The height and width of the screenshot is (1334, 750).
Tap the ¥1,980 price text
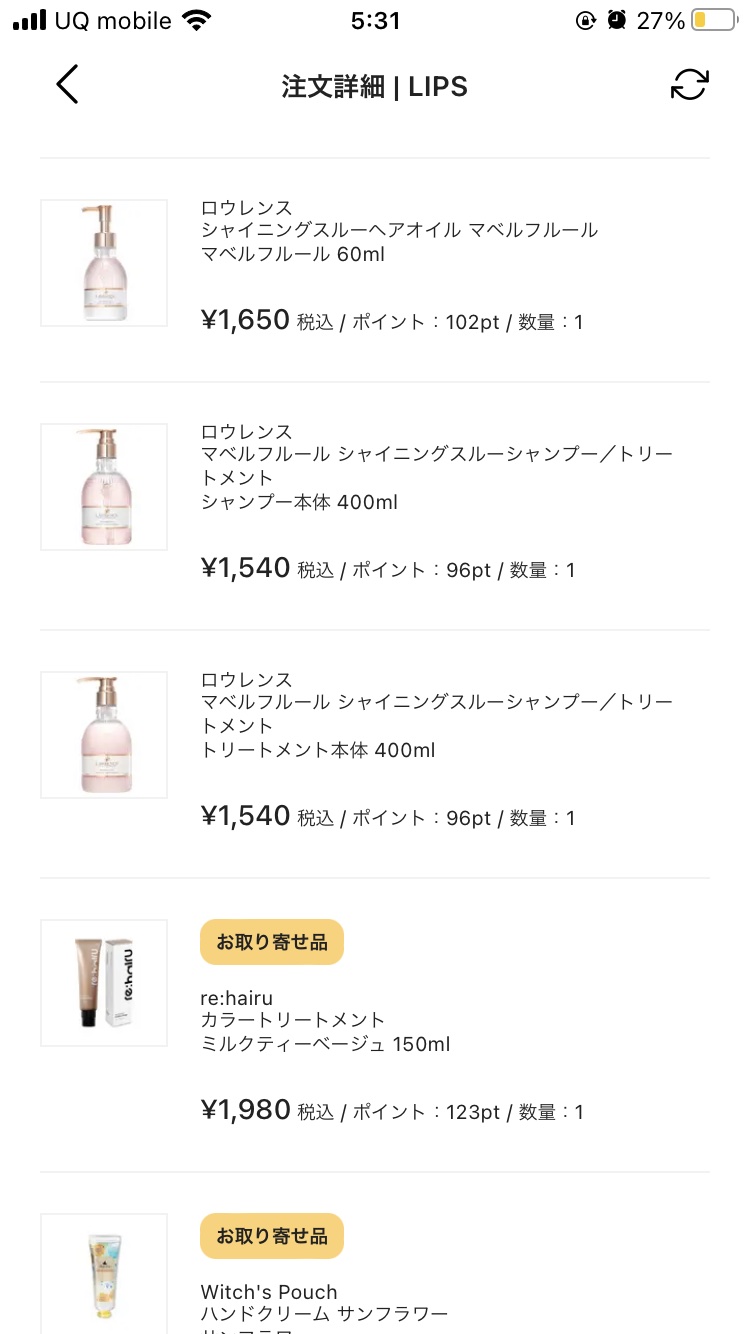(x=246, y=1110)
